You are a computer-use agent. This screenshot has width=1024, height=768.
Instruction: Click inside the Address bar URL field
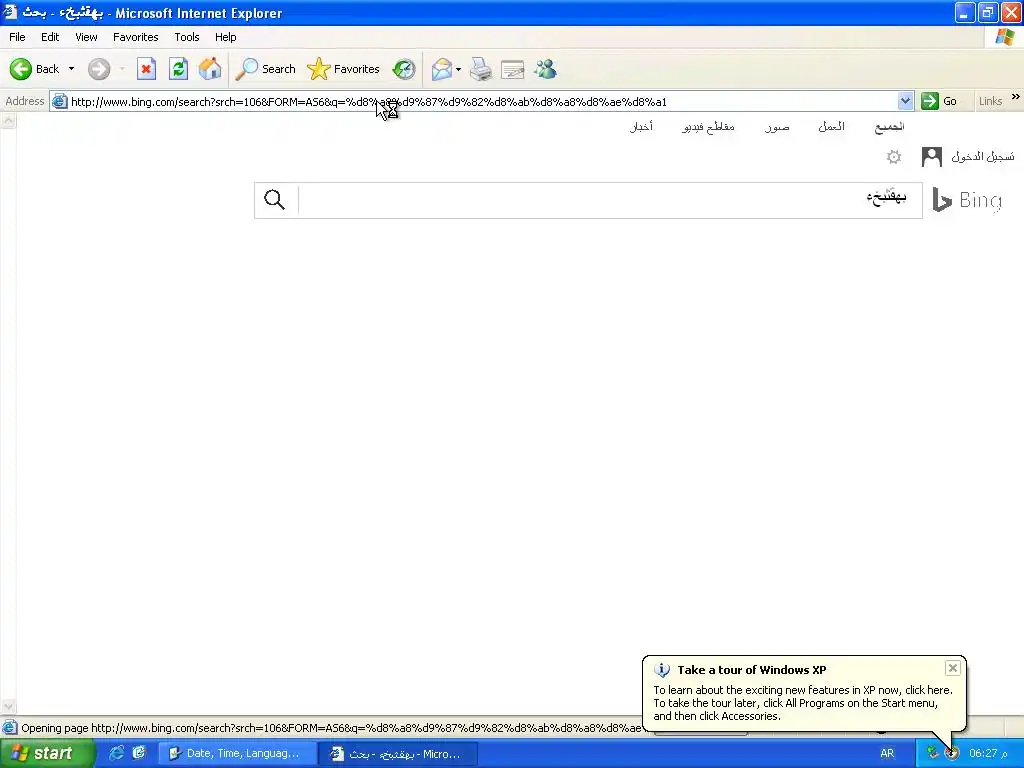click(482, 102)
